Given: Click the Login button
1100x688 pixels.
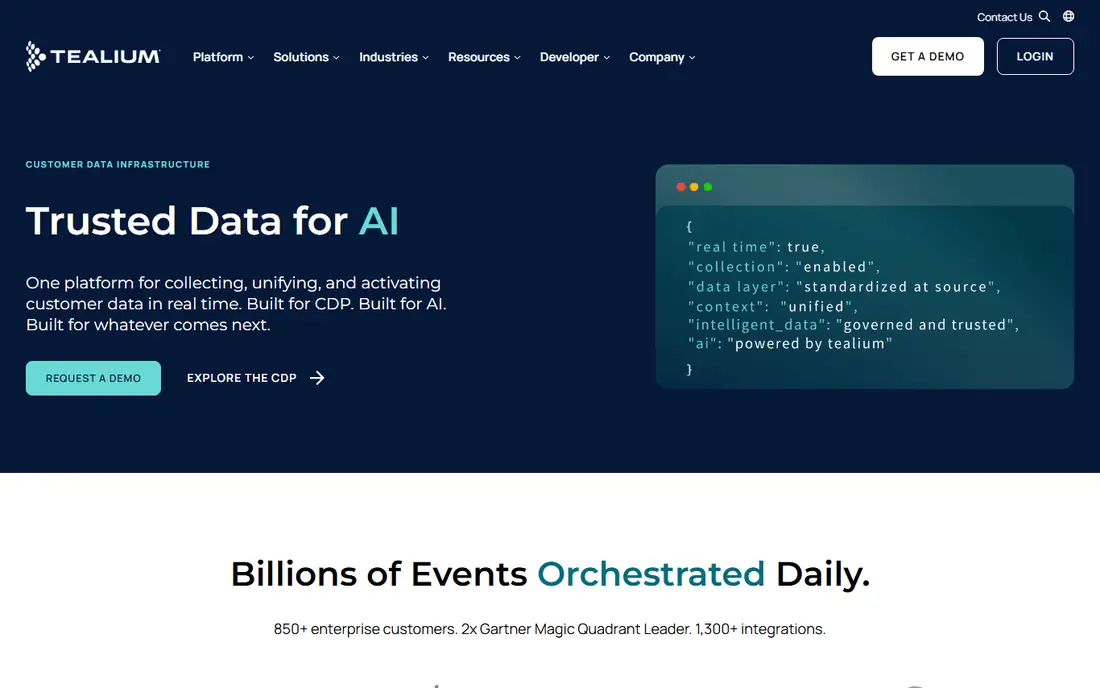Looking at the screenshot, I should 1035,56.
